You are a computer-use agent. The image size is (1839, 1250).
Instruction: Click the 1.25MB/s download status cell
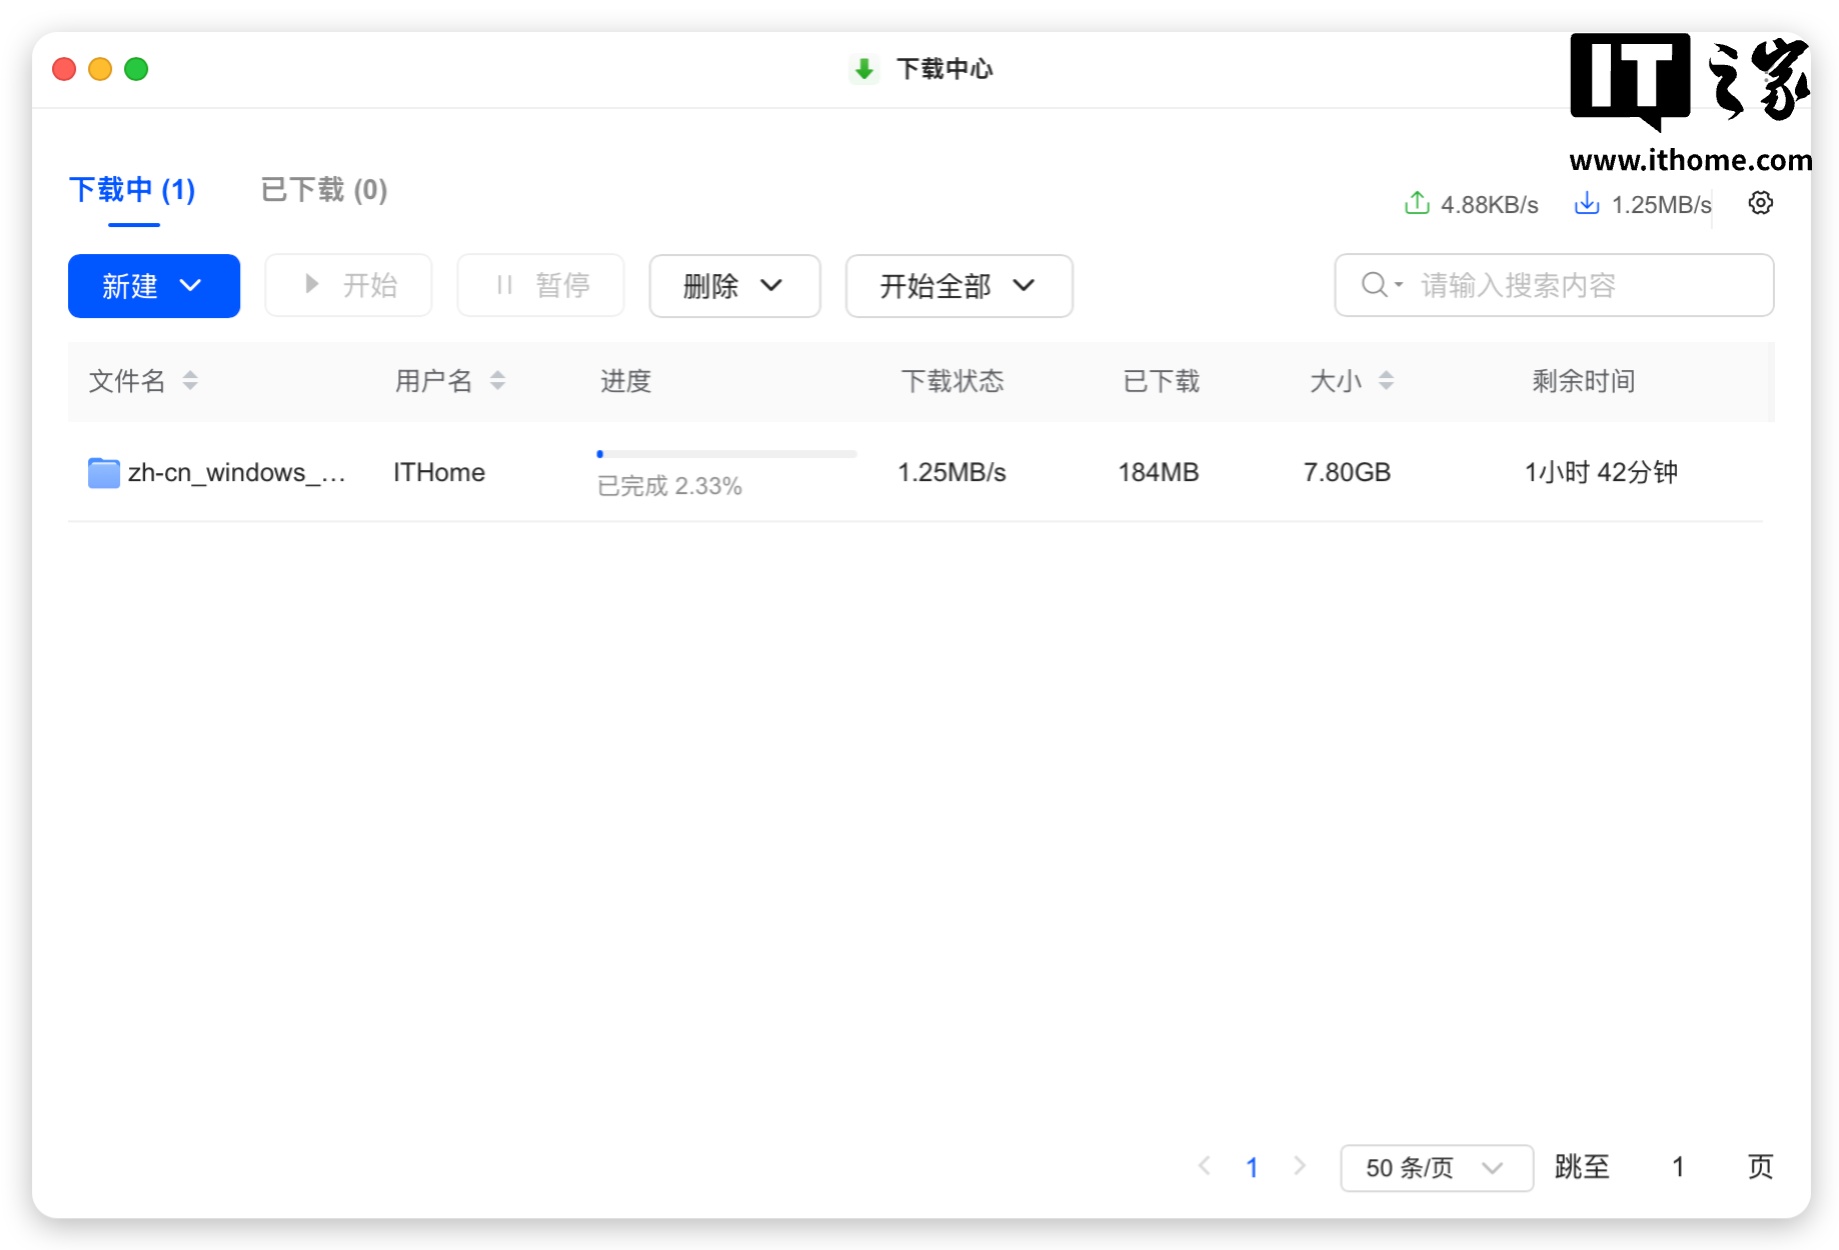pyautogui.click(x=951, y=472)
